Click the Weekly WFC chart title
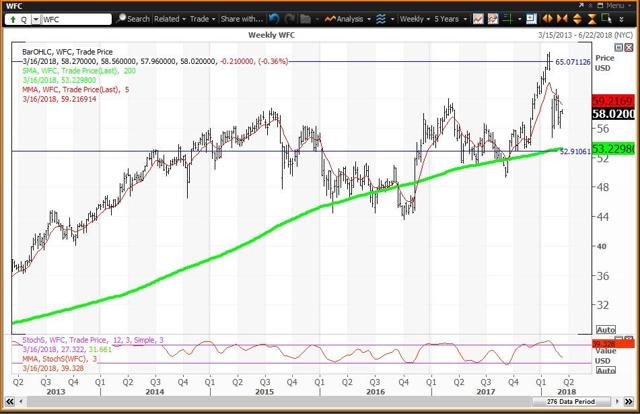The image size is (640, 414). (271, 35)
